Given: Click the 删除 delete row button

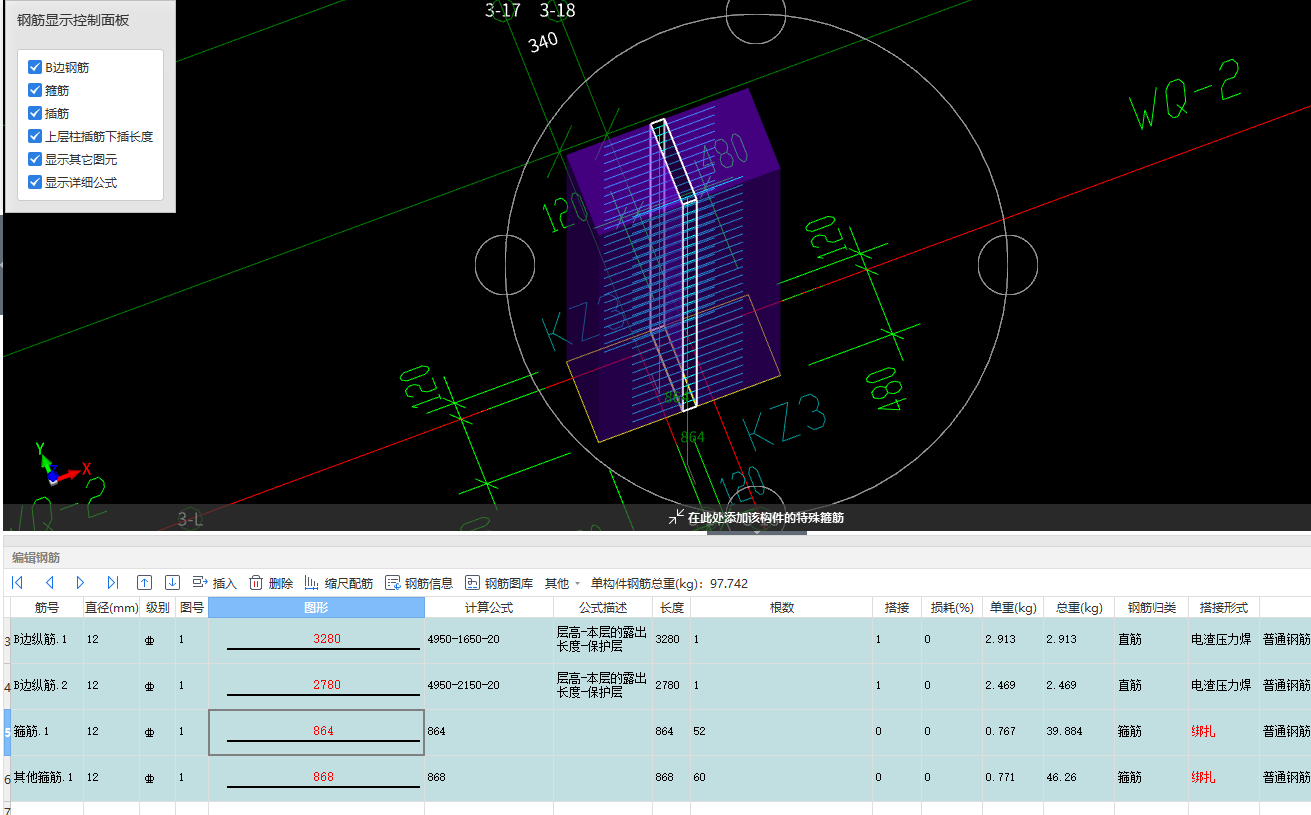Looking at the screenshot, I should tap(270, 583).
